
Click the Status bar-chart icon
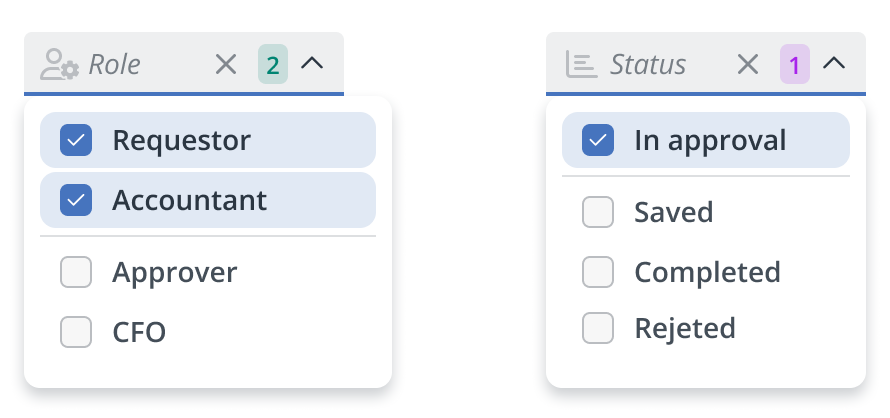pos(581,65)
